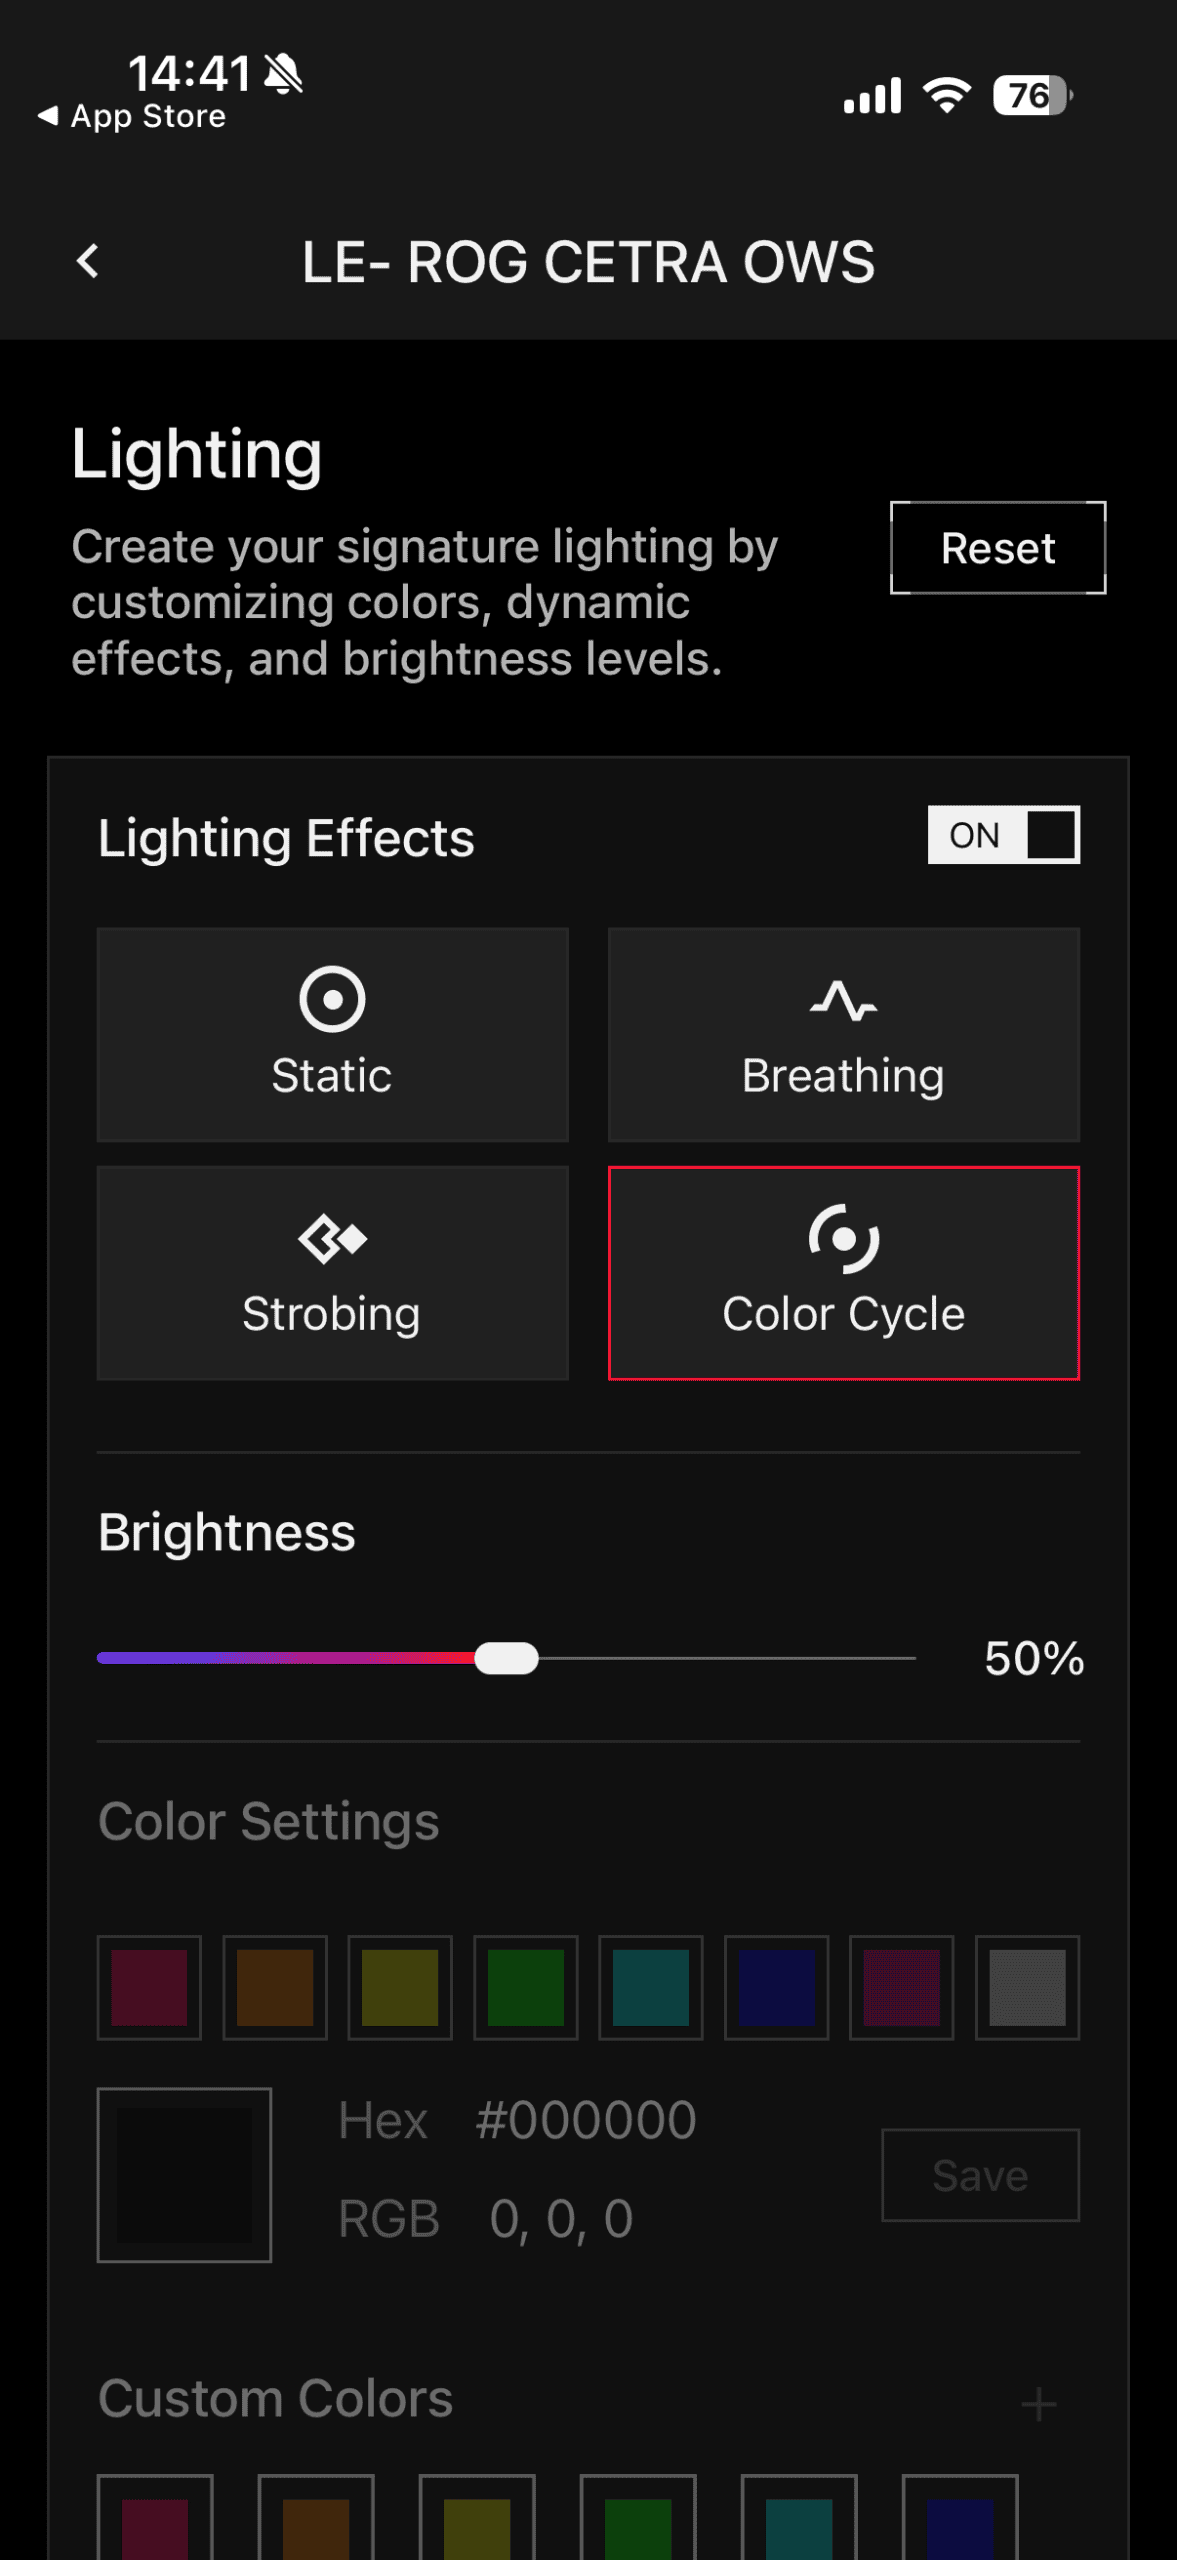
Task: Edit the Hex #000000 value field
Action: [x=586, y=2119]
